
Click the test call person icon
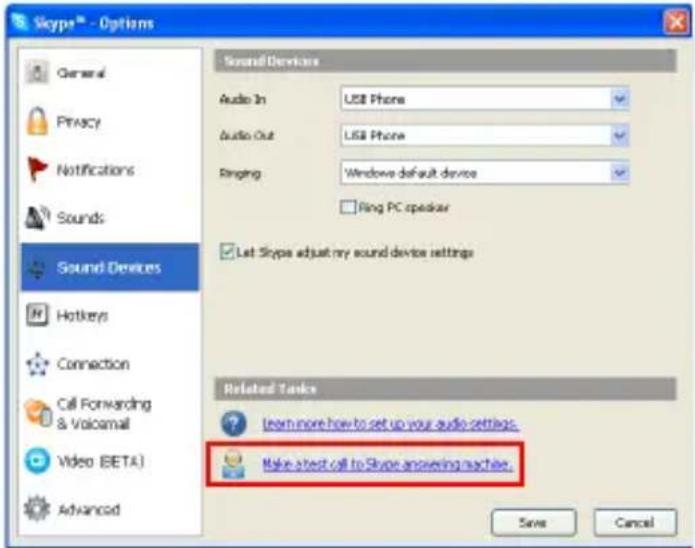click(233, 464)
